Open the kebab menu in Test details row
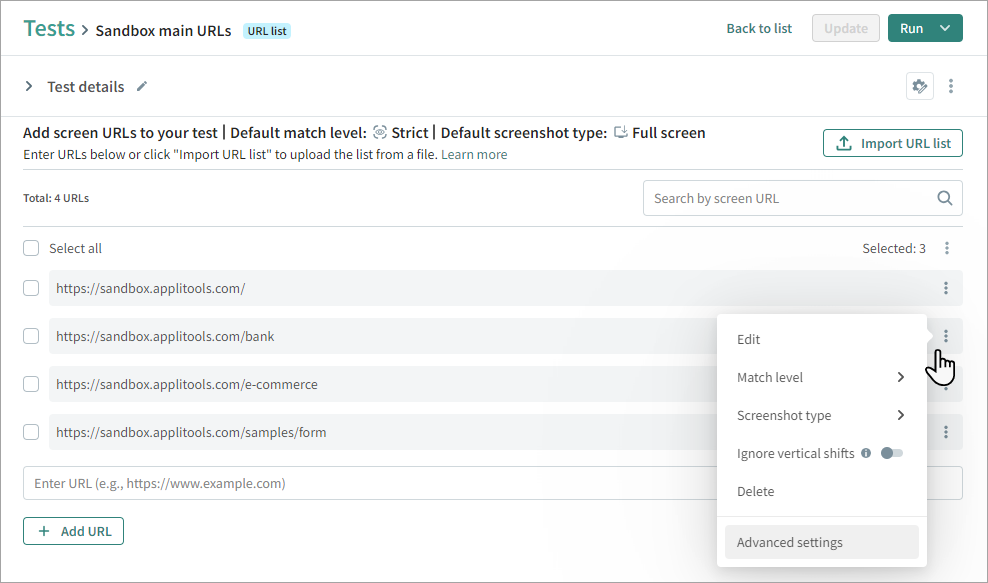This screenshot has width=988, height=583. pyautogui.click(x=951, y=87)
